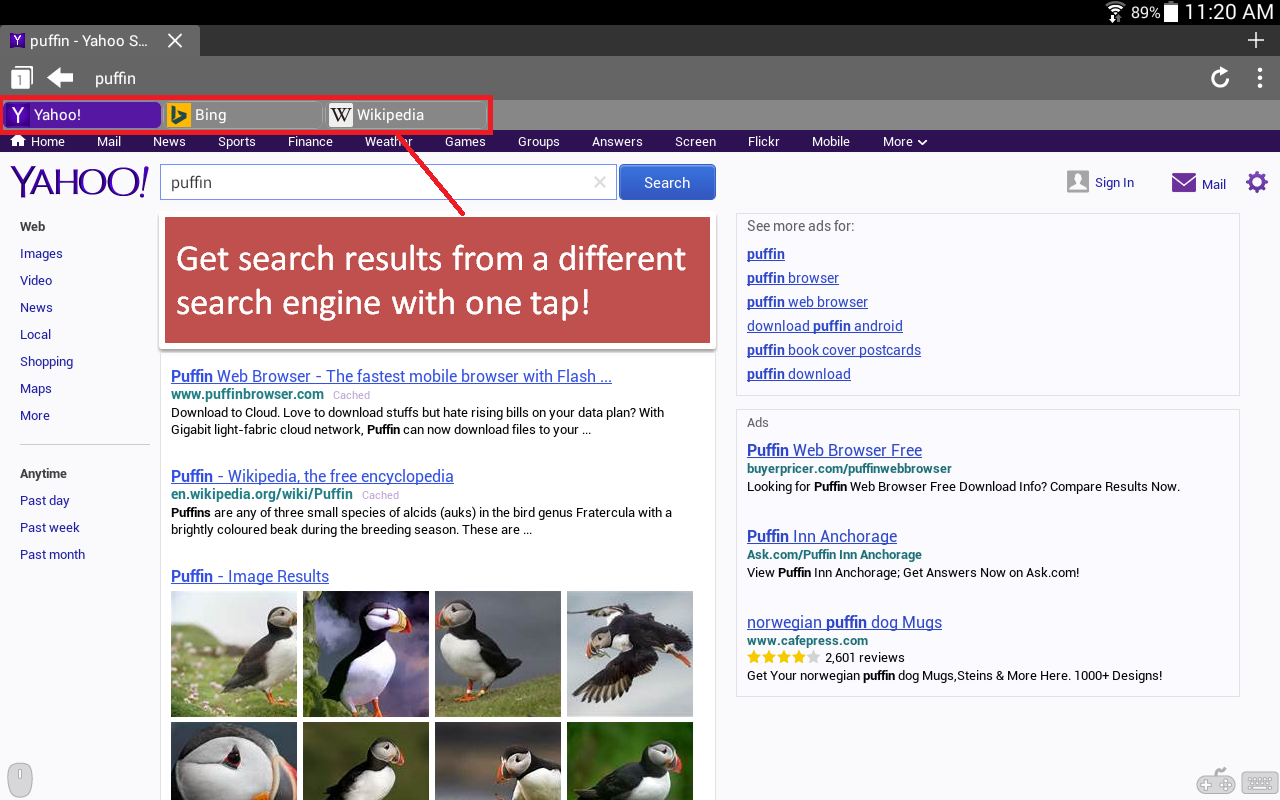This screenshot has height=800, width=1280.
Task: Open first puffin image on grass
Action: (234, 654)
